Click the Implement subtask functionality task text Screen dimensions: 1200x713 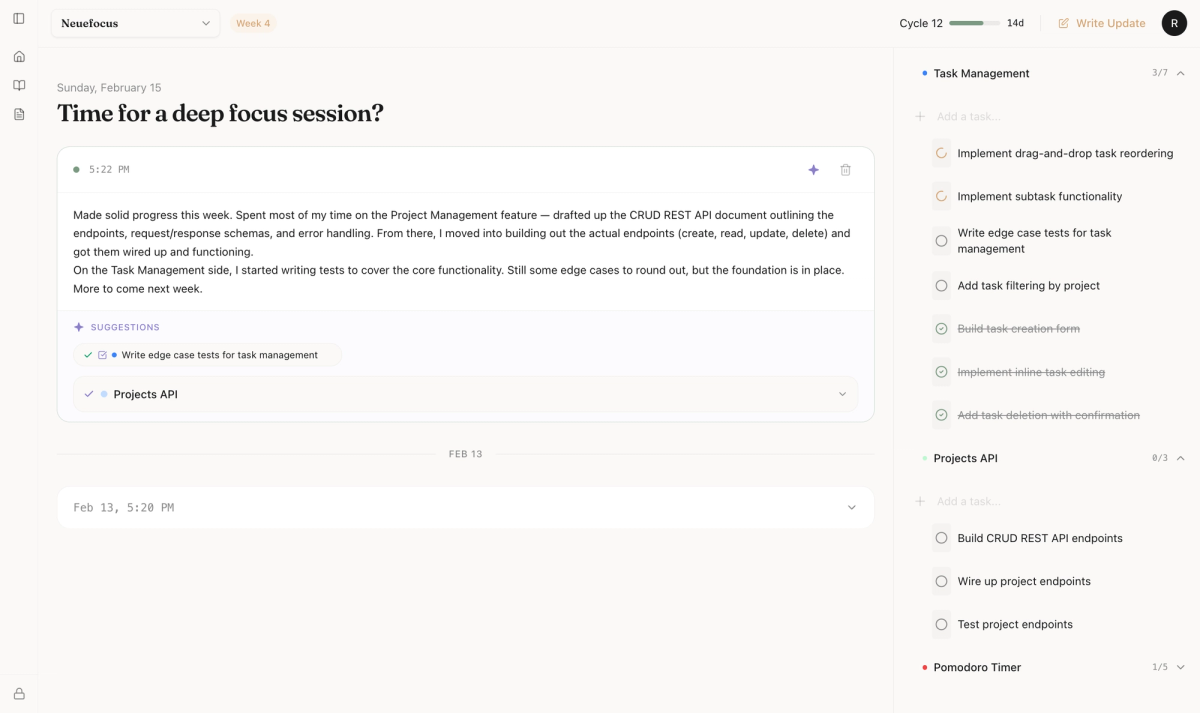1040,196
